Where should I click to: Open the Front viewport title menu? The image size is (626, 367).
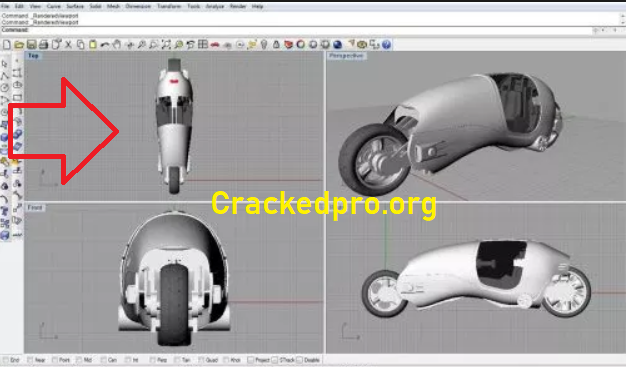point(35,208)
